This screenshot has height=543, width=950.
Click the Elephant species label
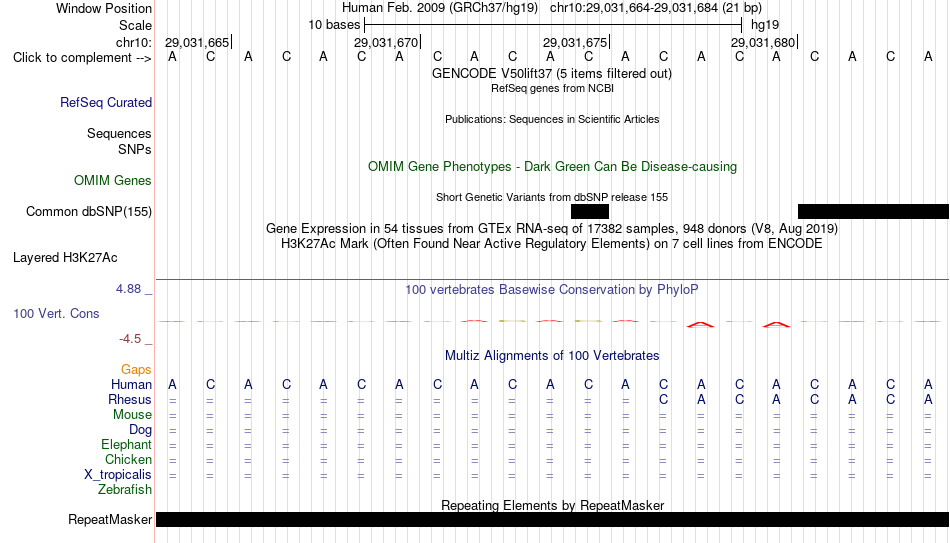(x=127, y=445)
